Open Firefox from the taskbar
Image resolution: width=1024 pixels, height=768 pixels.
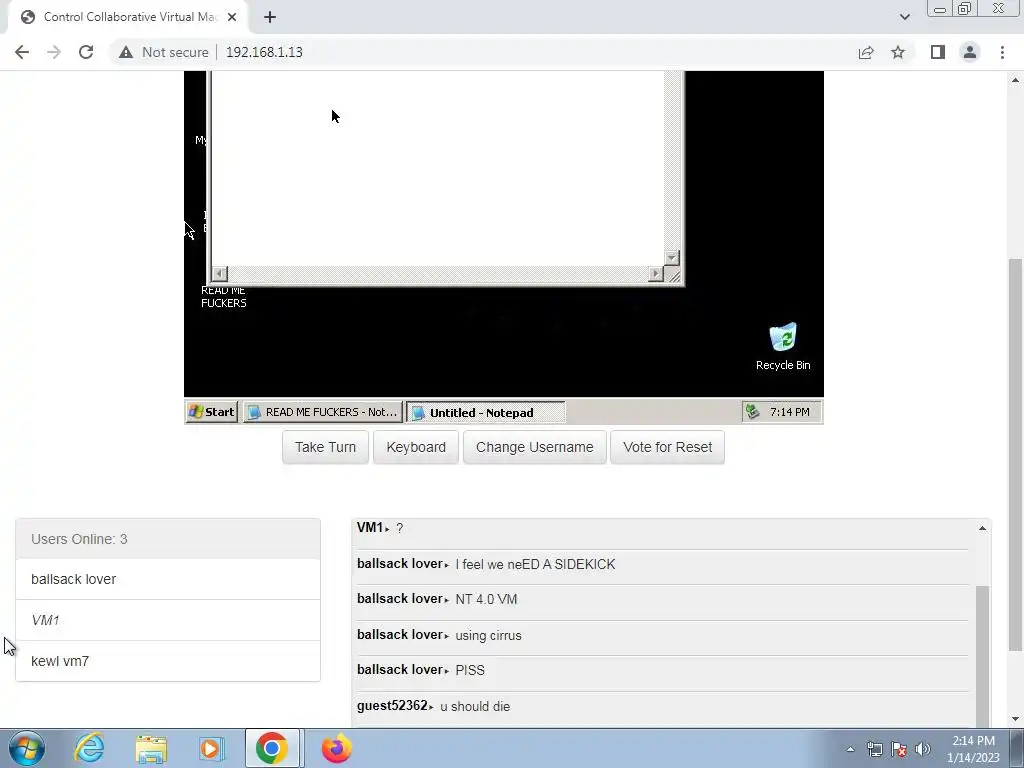pos(336,748)
